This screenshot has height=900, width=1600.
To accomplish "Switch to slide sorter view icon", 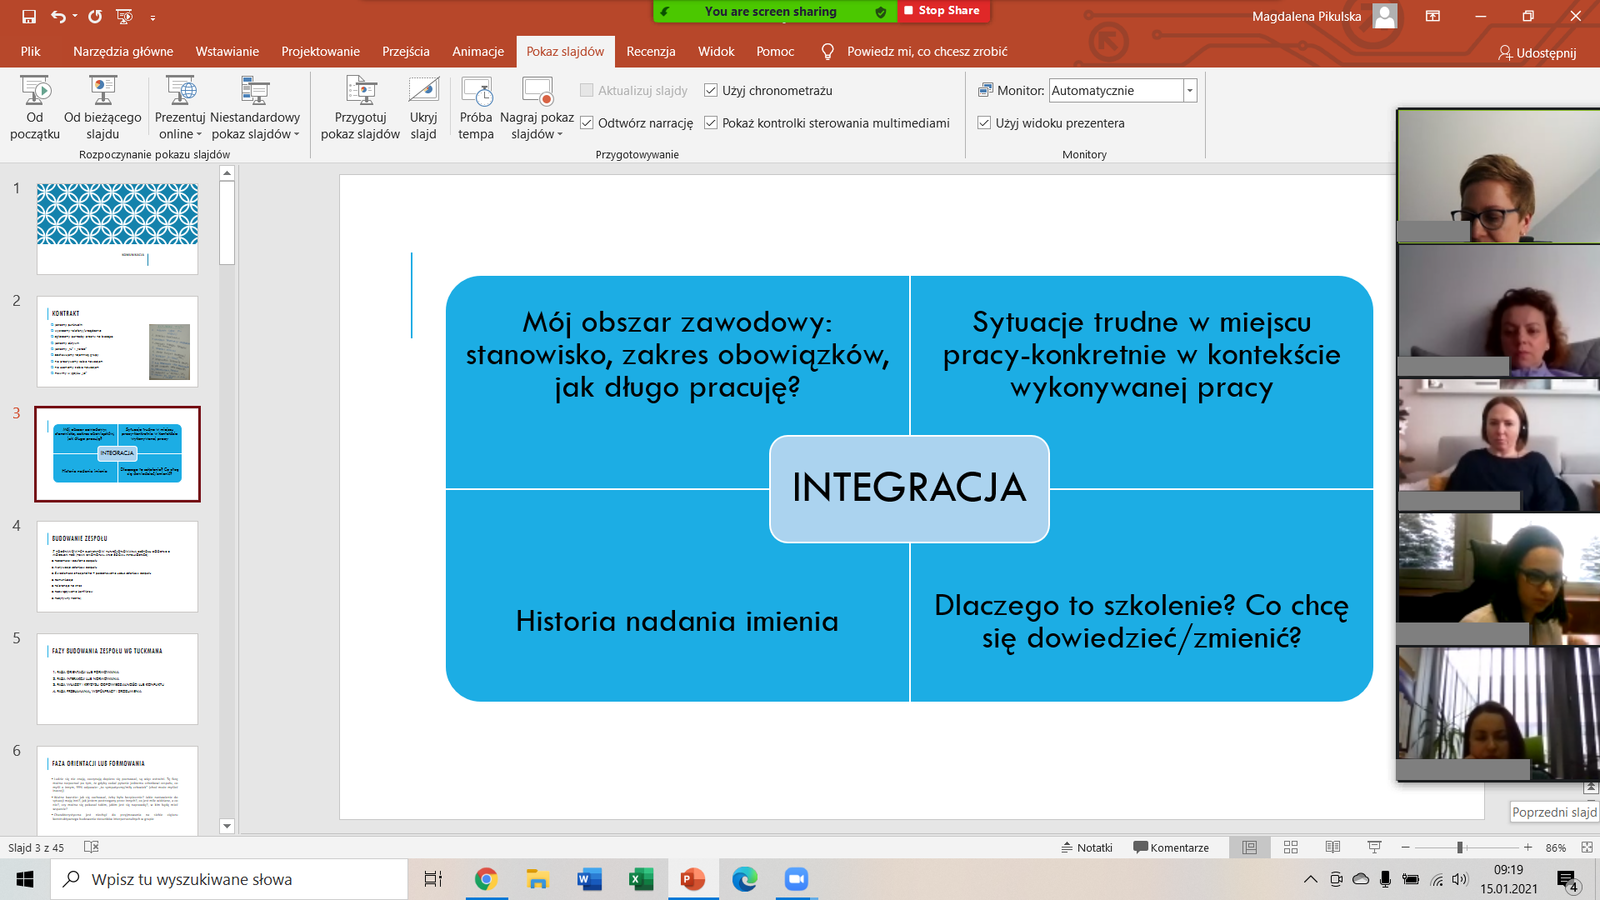I will [x=1291, y=847].
